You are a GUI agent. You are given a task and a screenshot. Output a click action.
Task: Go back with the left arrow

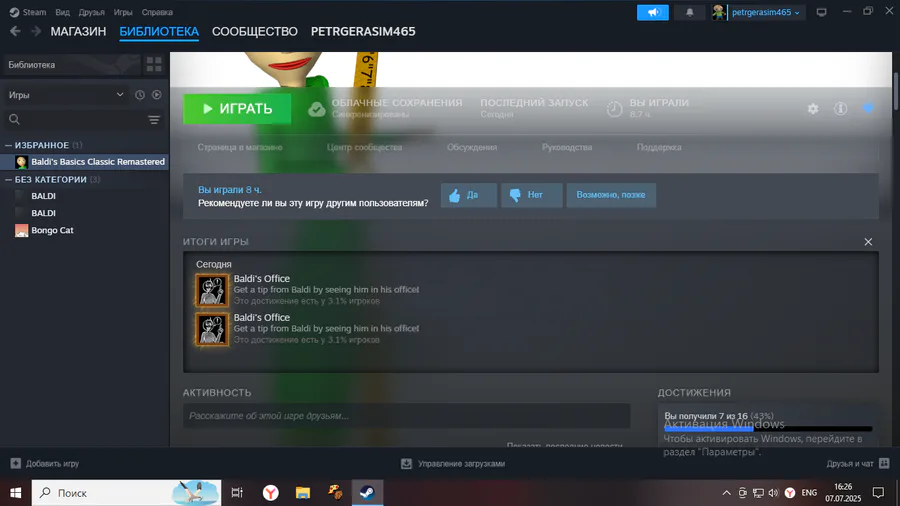15,32
